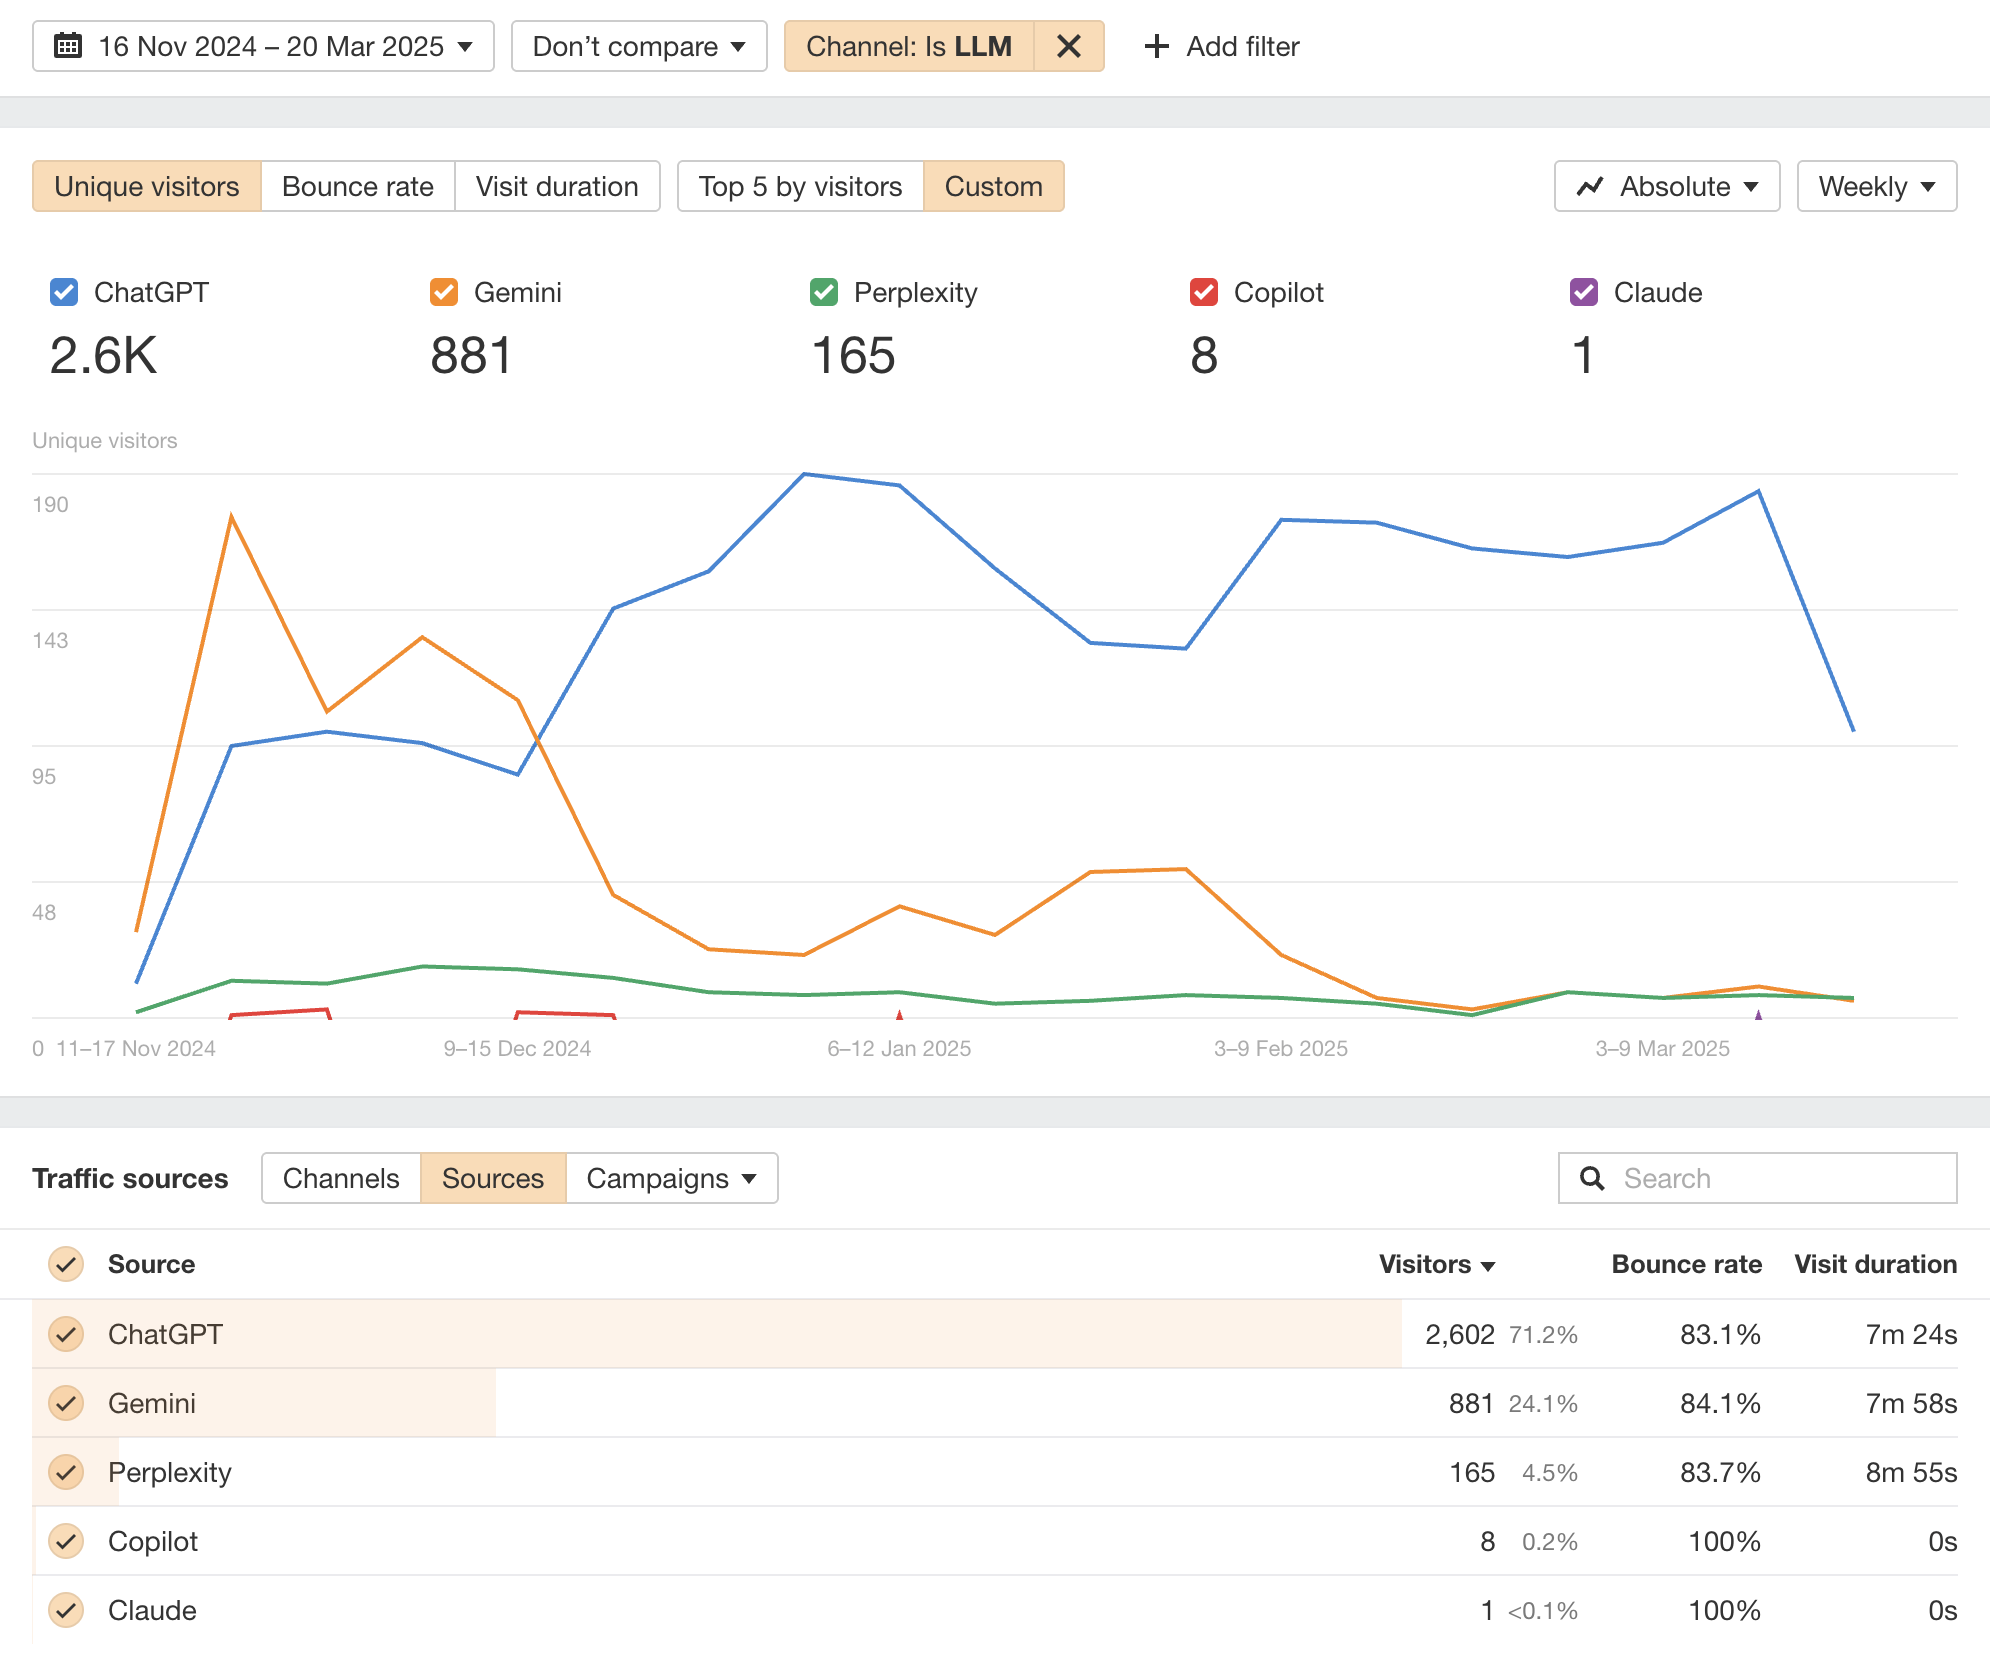The height and width of the screenshot is (1666, 1990).
Task: Open the Don't compare dropdown
Action: point(639,46)
